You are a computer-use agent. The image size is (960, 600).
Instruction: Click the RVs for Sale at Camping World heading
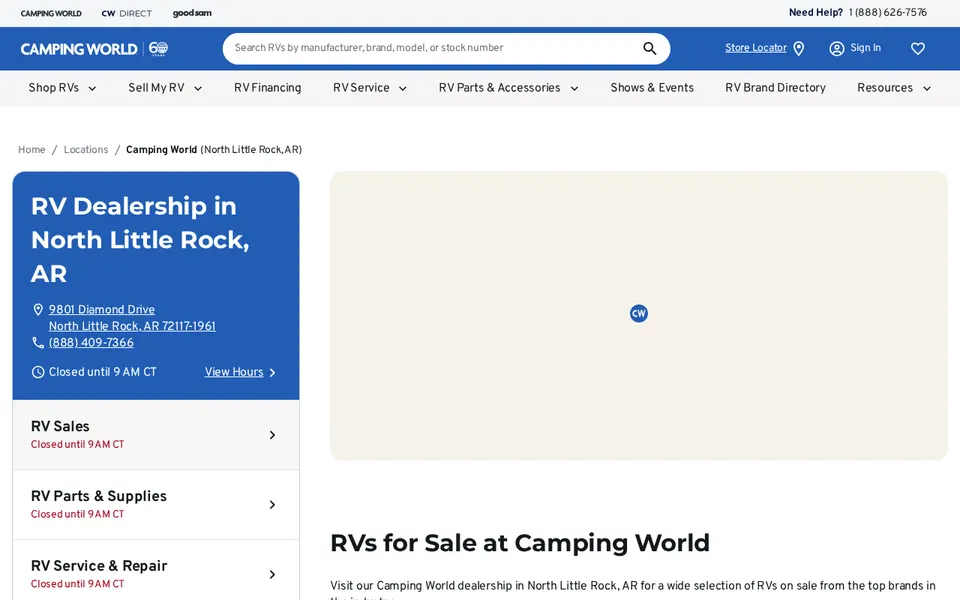tap(520, 543)
